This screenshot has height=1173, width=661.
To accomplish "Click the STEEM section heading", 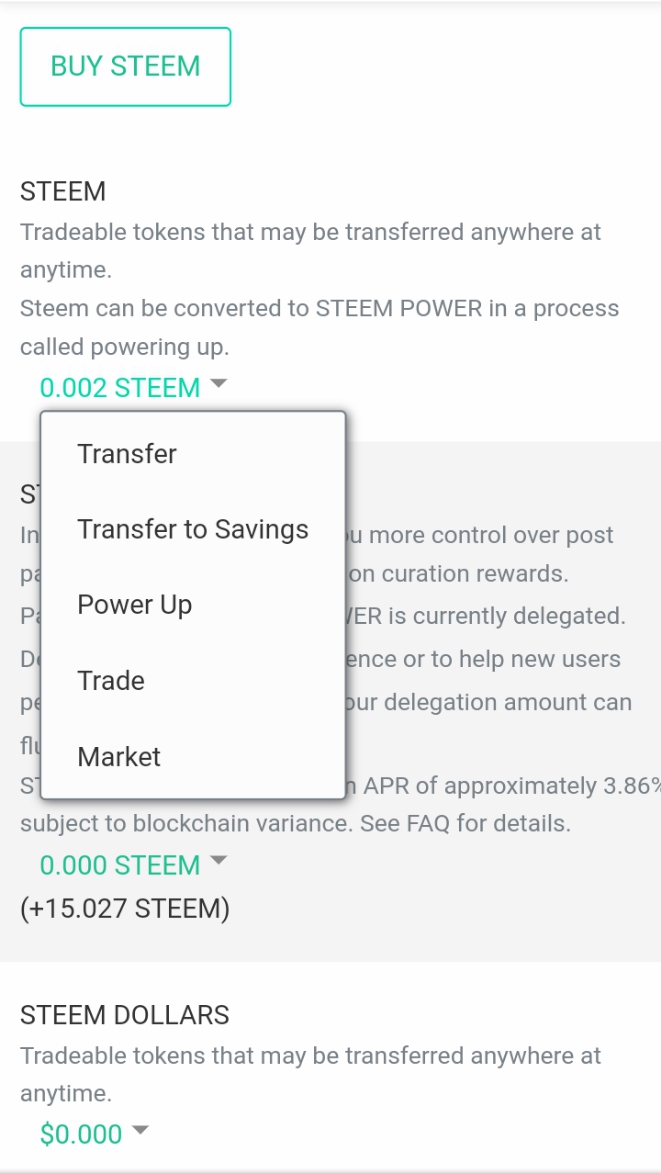I will (x=63, y=191).
